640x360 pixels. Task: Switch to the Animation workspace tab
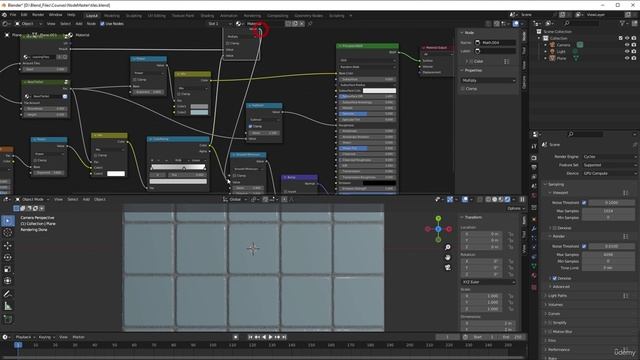tap(229, 16)
